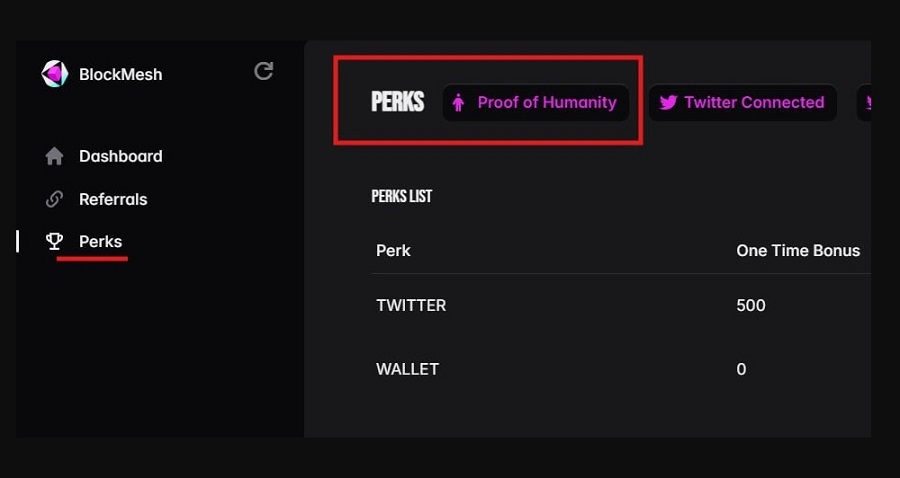Click the One Time Bonus column header
The height and width of the screenshot is (478, 900).
798,251
